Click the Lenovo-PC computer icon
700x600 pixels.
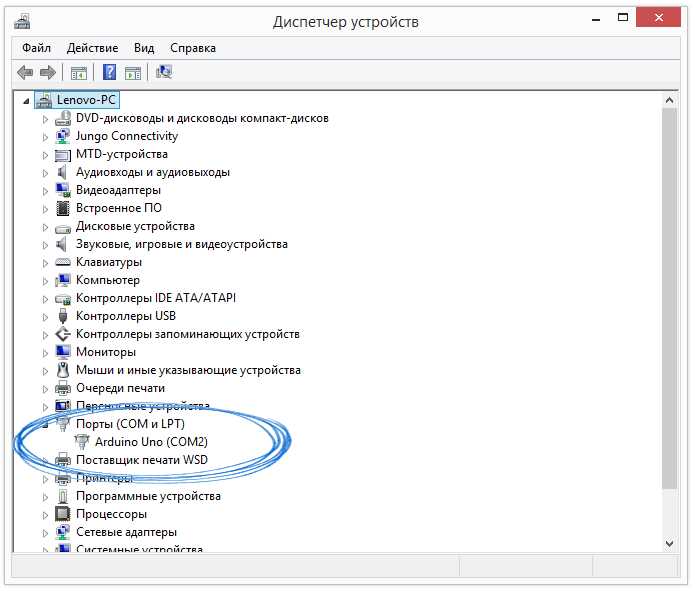[x=44, y=100]
